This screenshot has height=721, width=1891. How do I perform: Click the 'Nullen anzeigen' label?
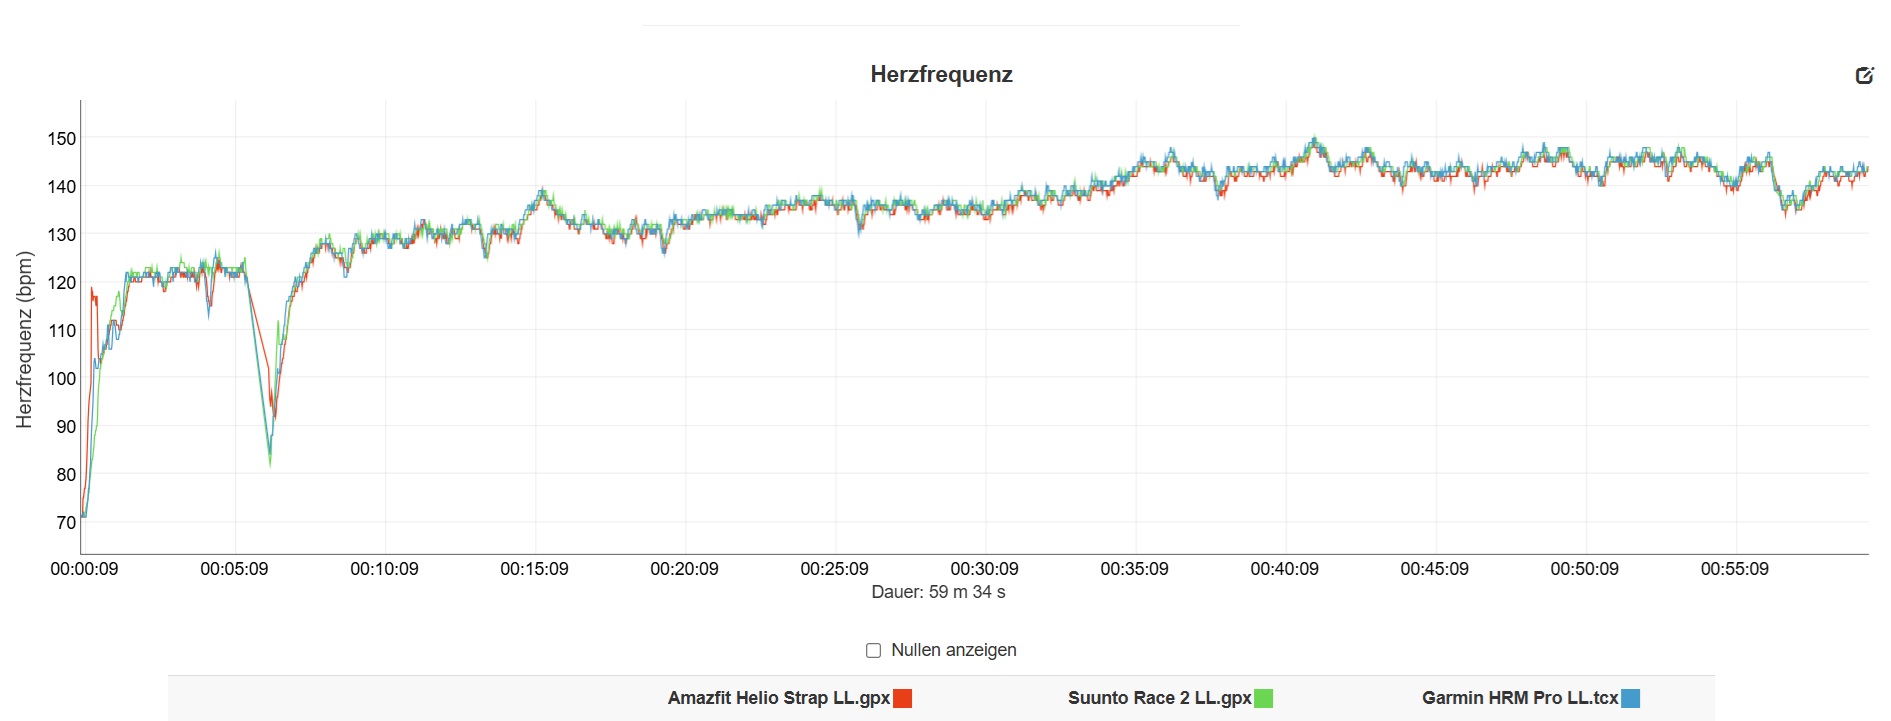[953, 650]
